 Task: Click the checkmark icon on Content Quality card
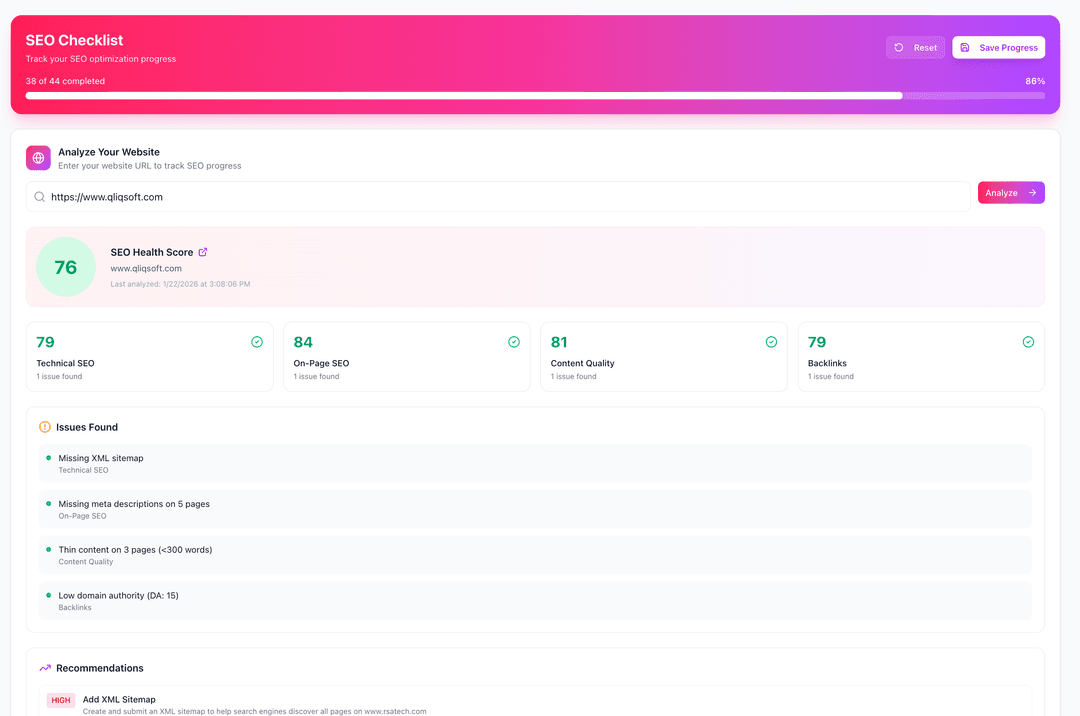[x=771, y=342]
